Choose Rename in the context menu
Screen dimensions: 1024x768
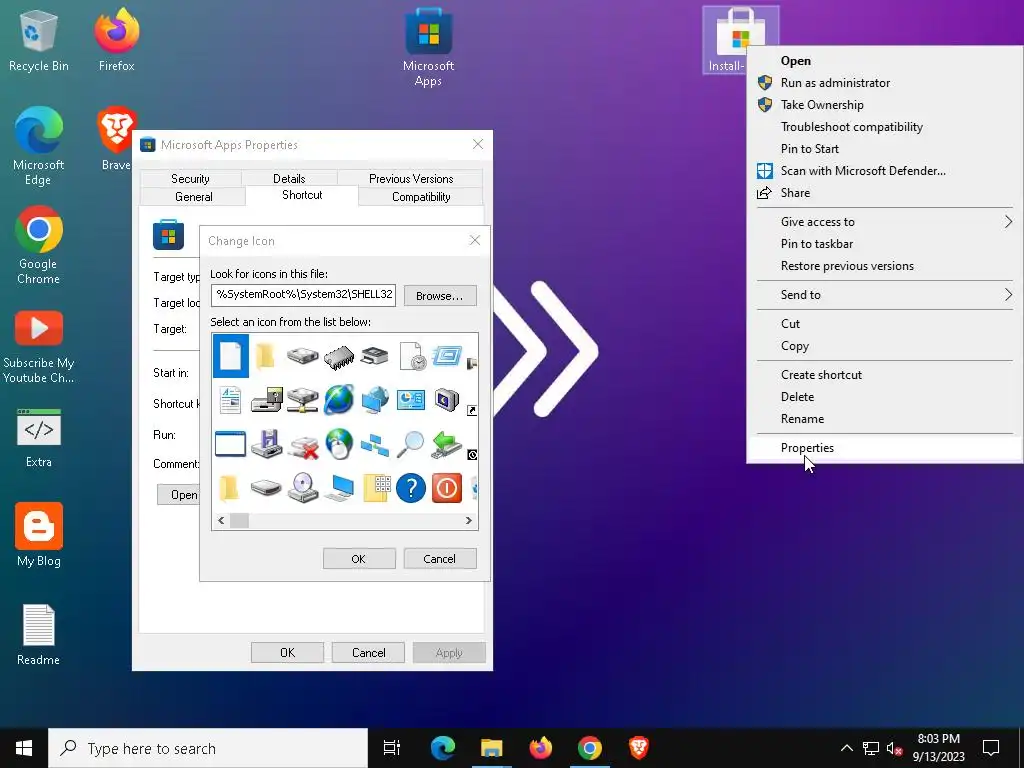coord(884,419)
